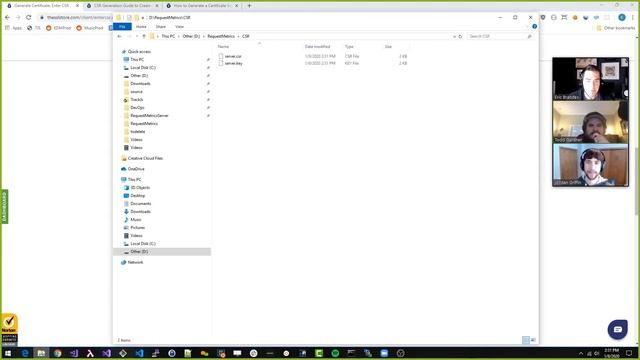Open new Chrome tab with plus button
The image size is (640, 360).
pyautogui.click(x=249, y=6)
